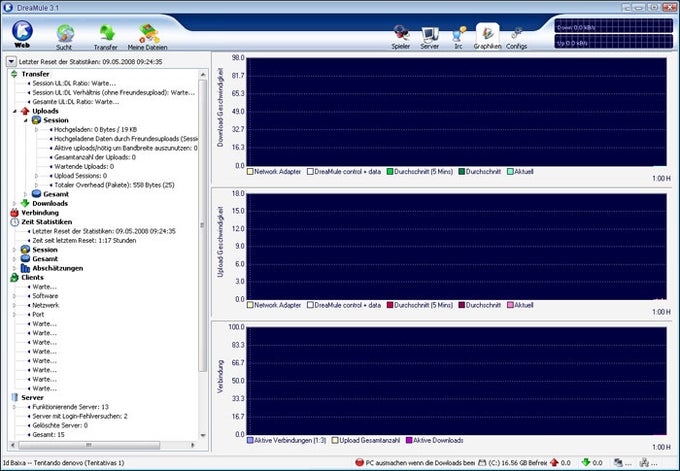Select 'Zeit seit letztem Reset' row
The height and width of the screenshot is (471, 680).
click(x=84, y=240)
